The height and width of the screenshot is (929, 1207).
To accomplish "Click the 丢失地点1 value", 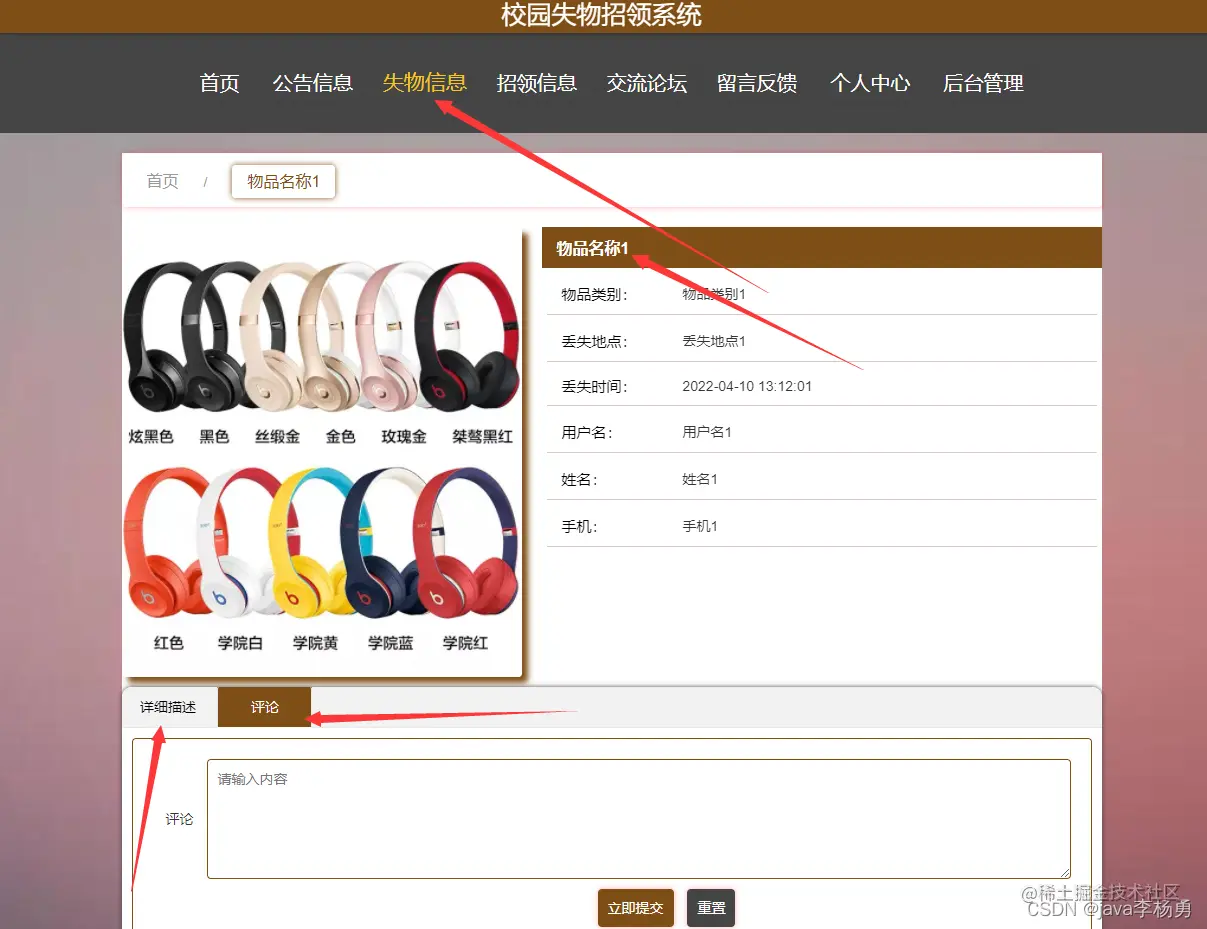I will (x=714, y=341).
